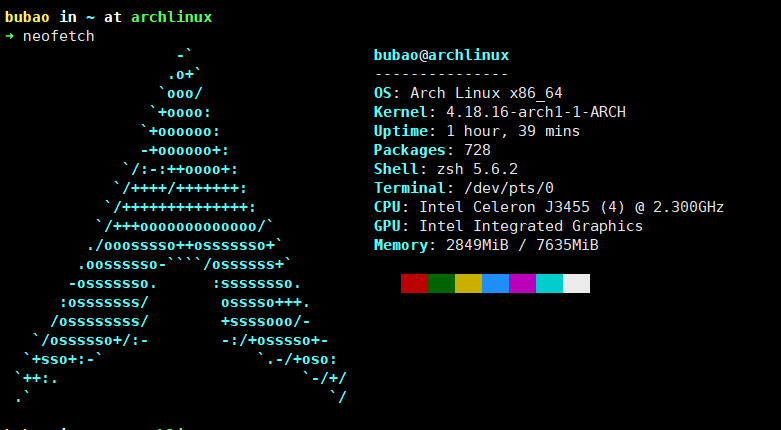Click memory value '2849MiB / 7635MiB'

pos(522,245)
